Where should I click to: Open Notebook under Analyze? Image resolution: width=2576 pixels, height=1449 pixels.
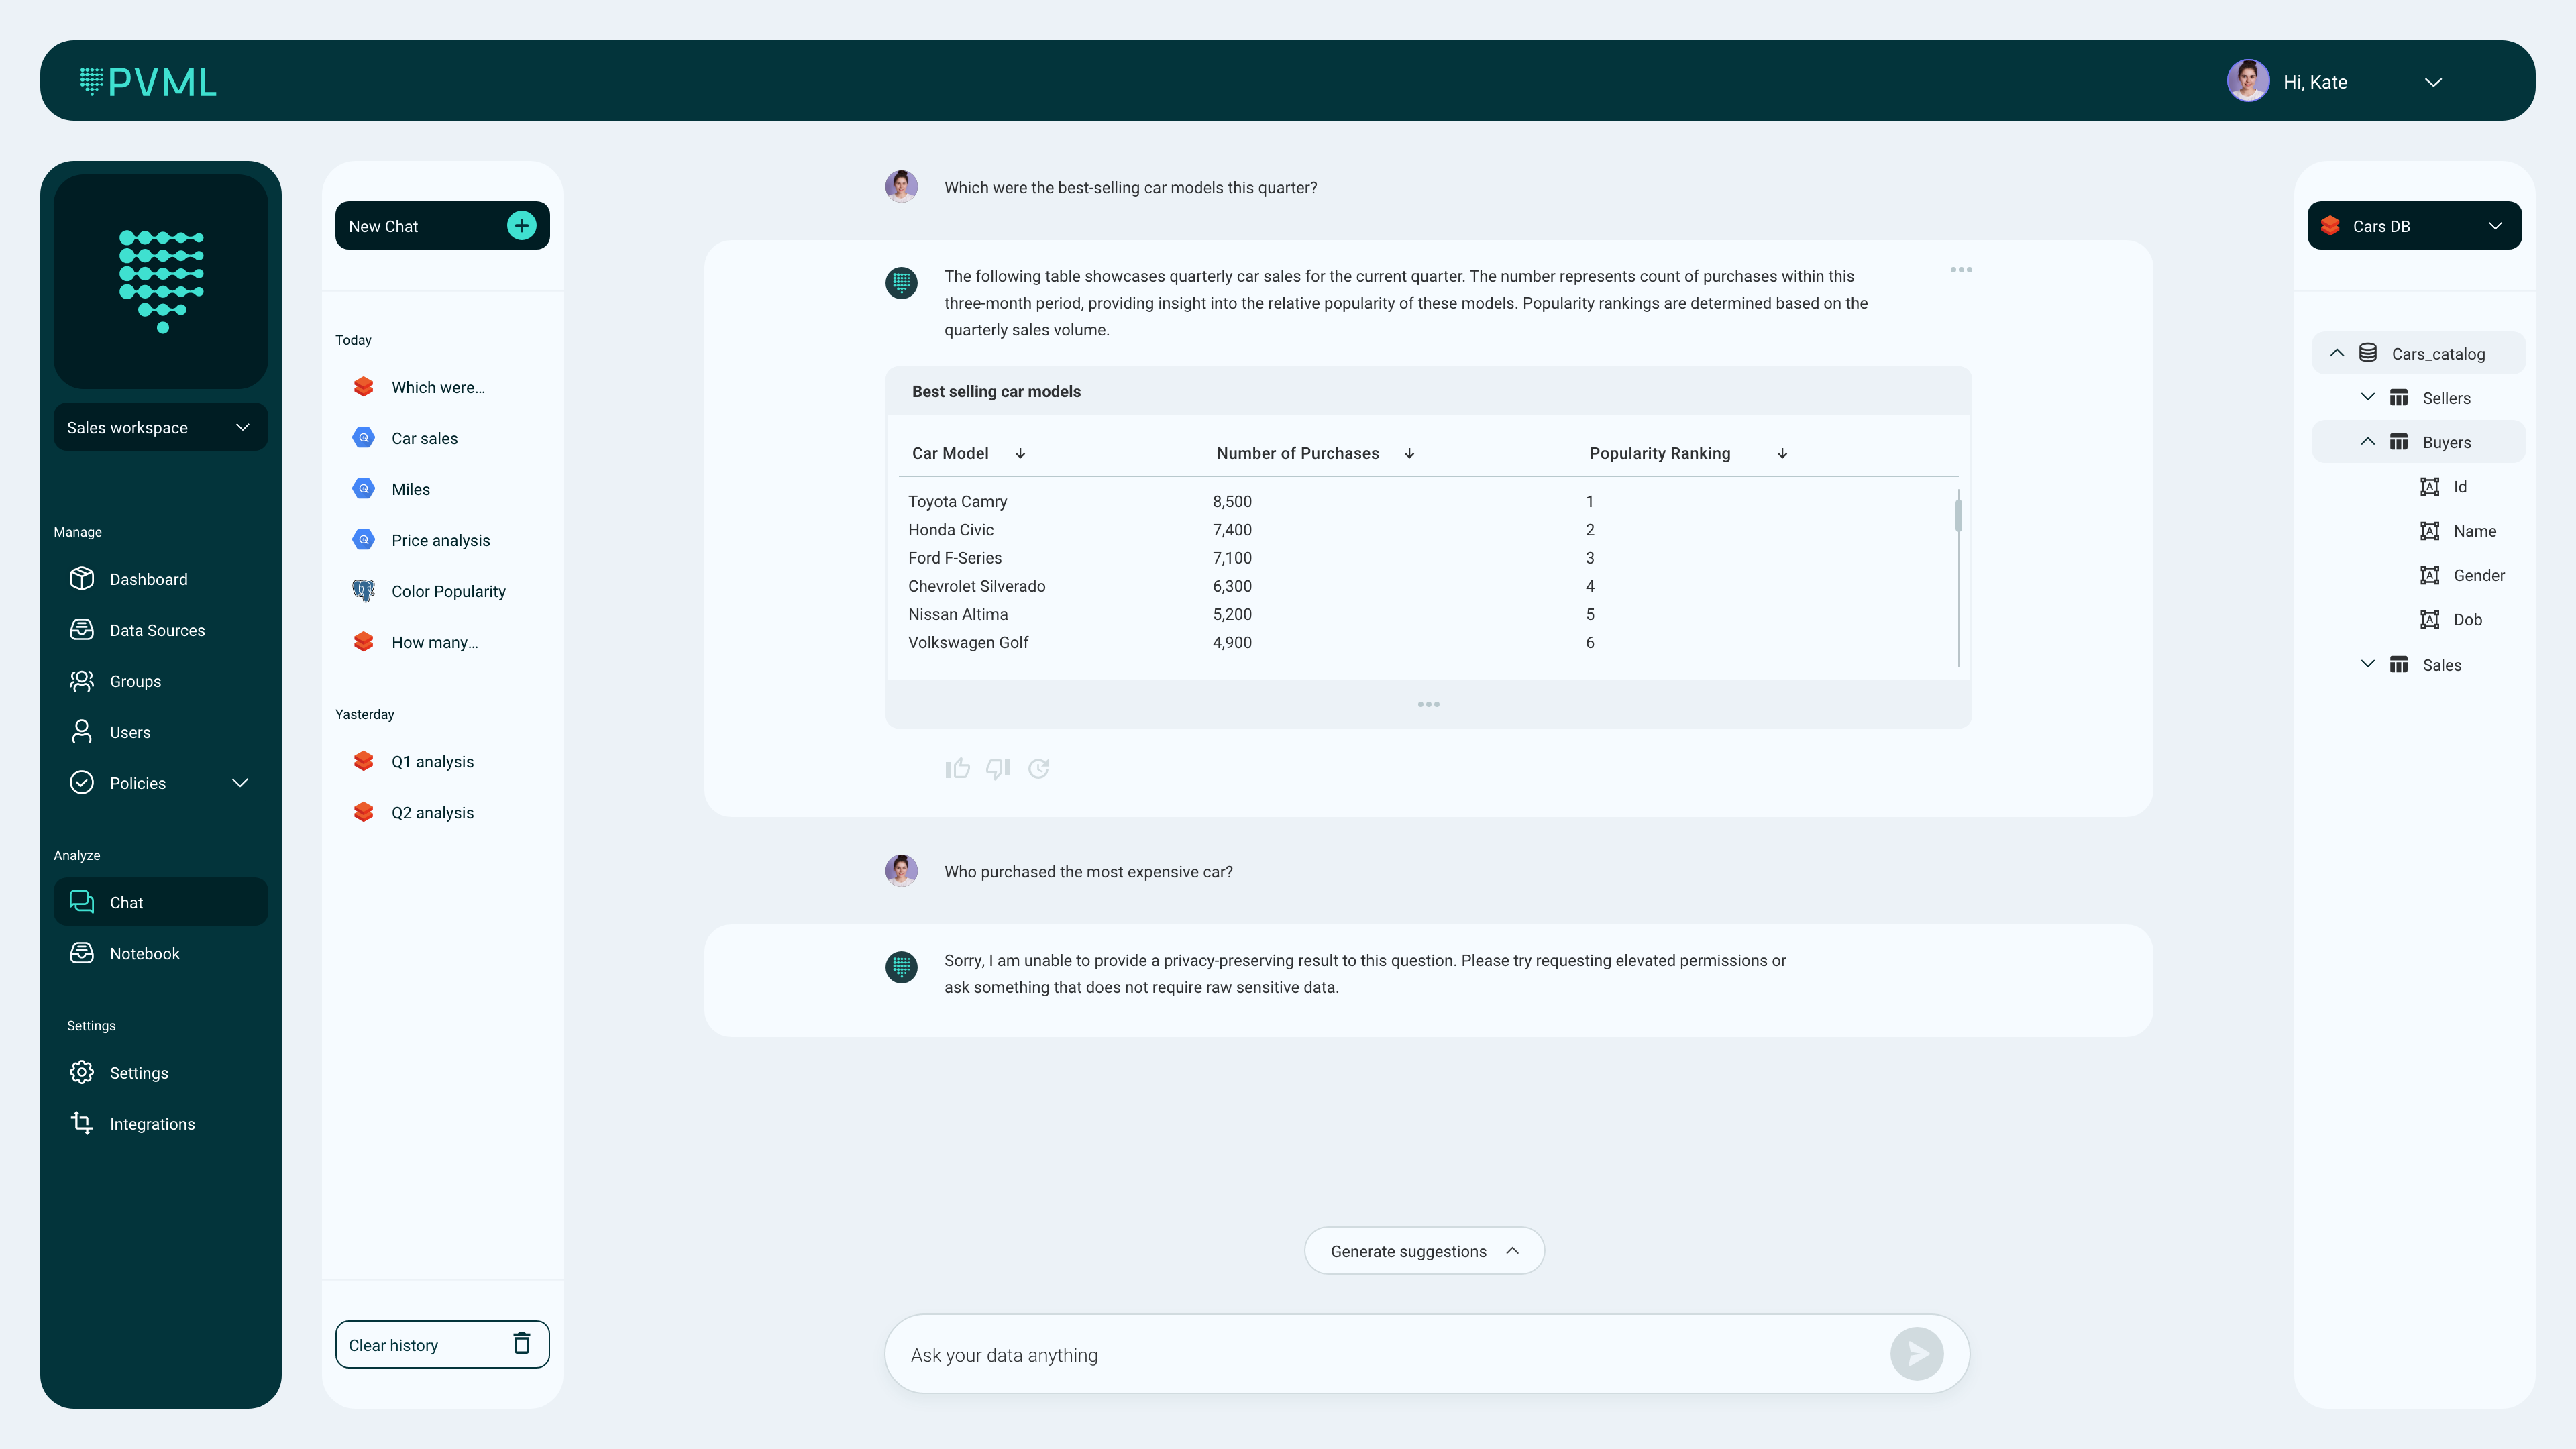(x=144, y=953)
